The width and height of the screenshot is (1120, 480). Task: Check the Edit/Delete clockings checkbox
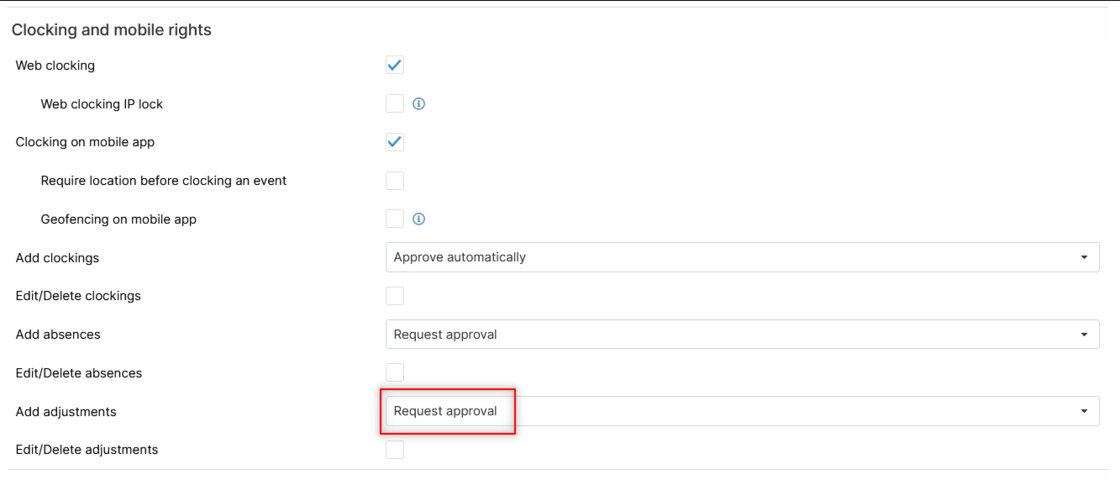(x=395, y=296)
